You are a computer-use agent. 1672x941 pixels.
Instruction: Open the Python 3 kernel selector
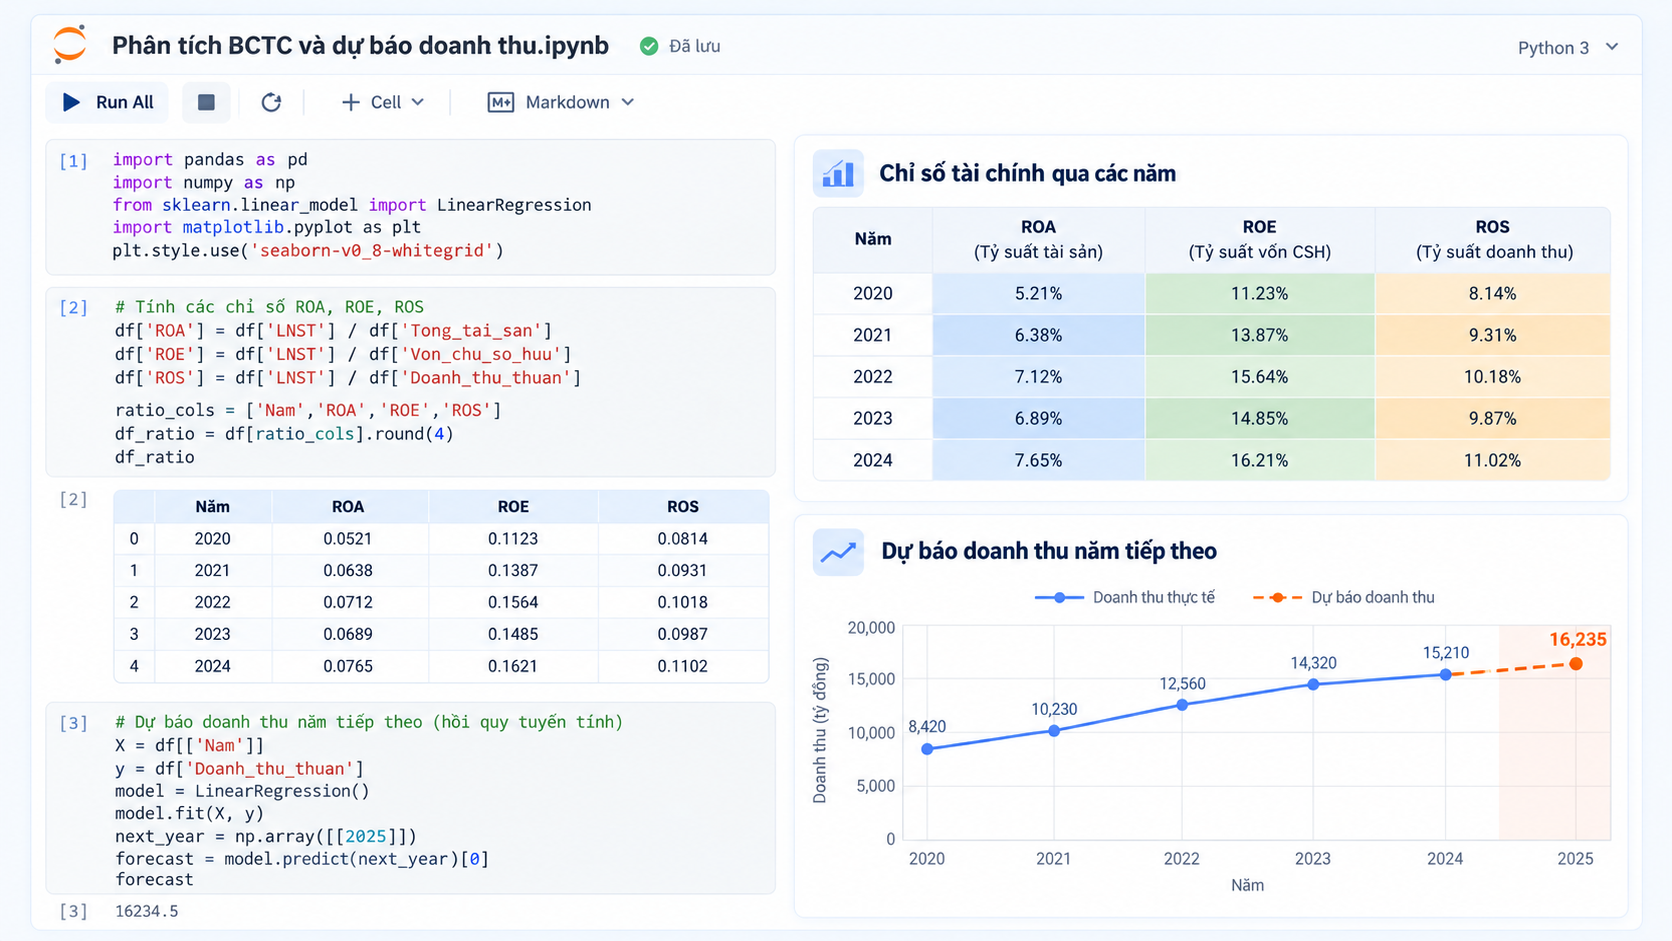(x=1567, y=47)
